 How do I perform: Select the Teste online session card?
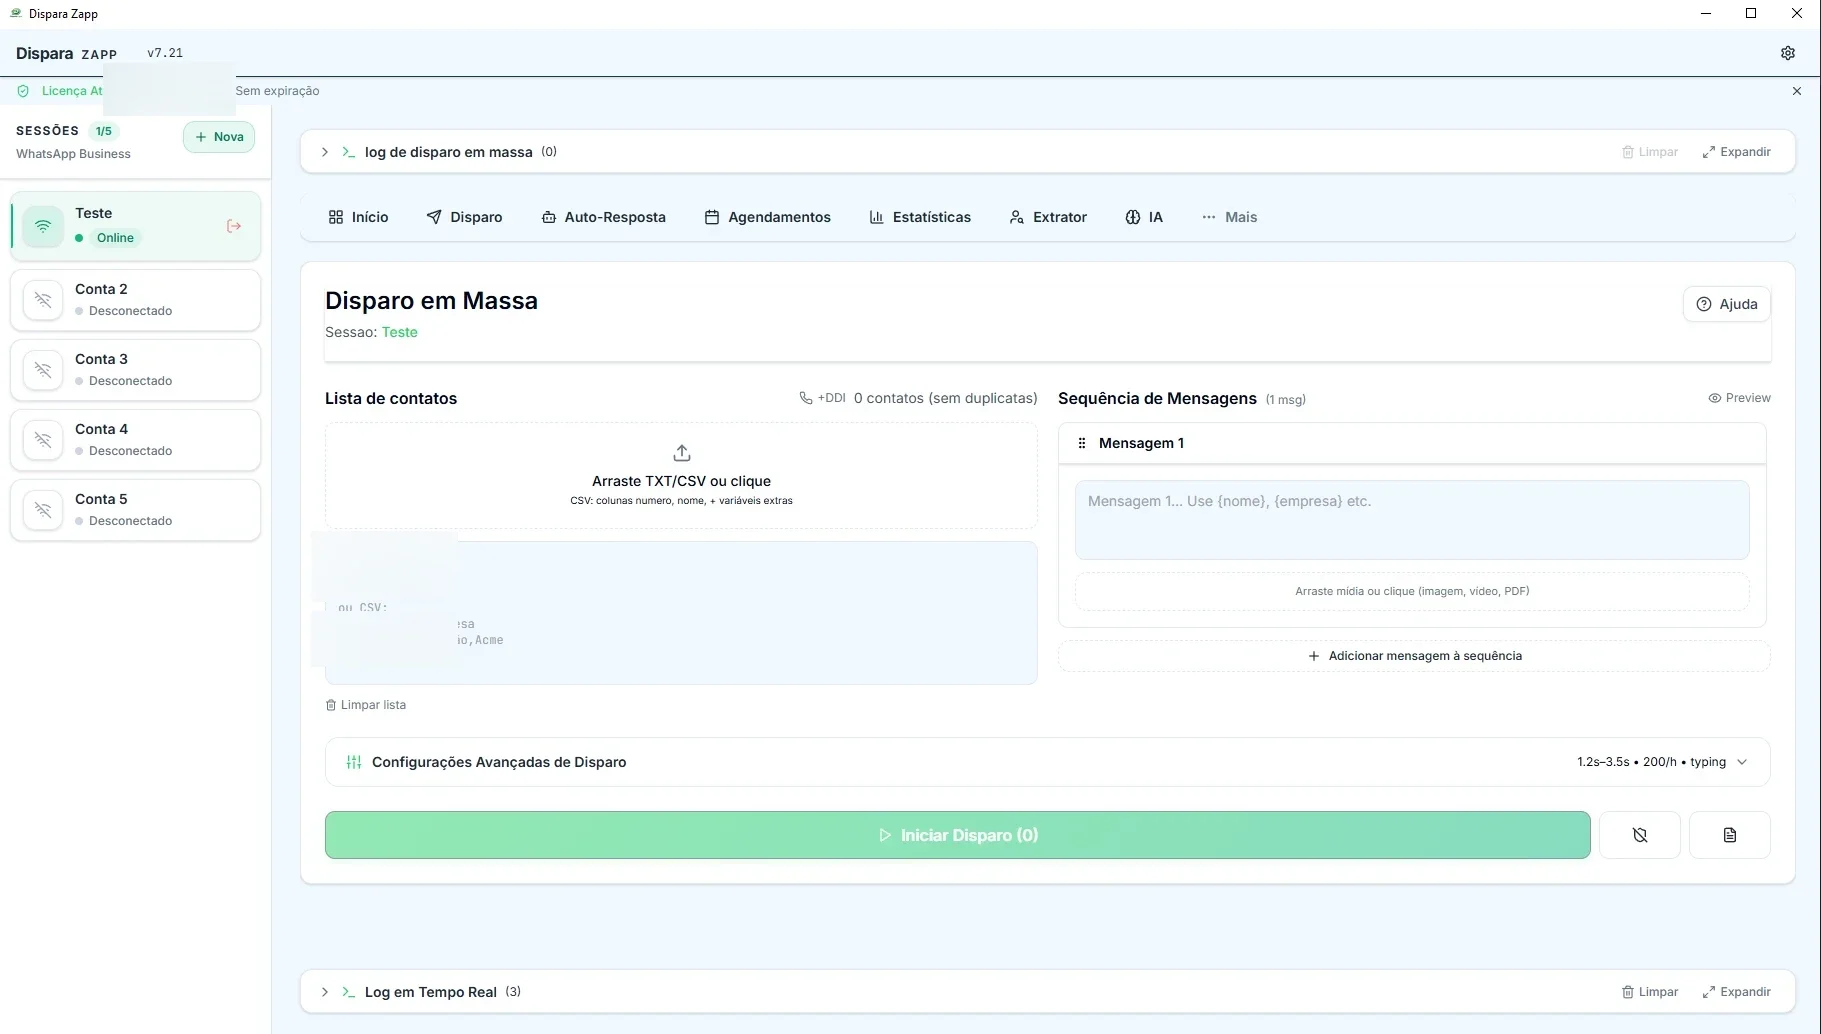[x=136, y=226]
